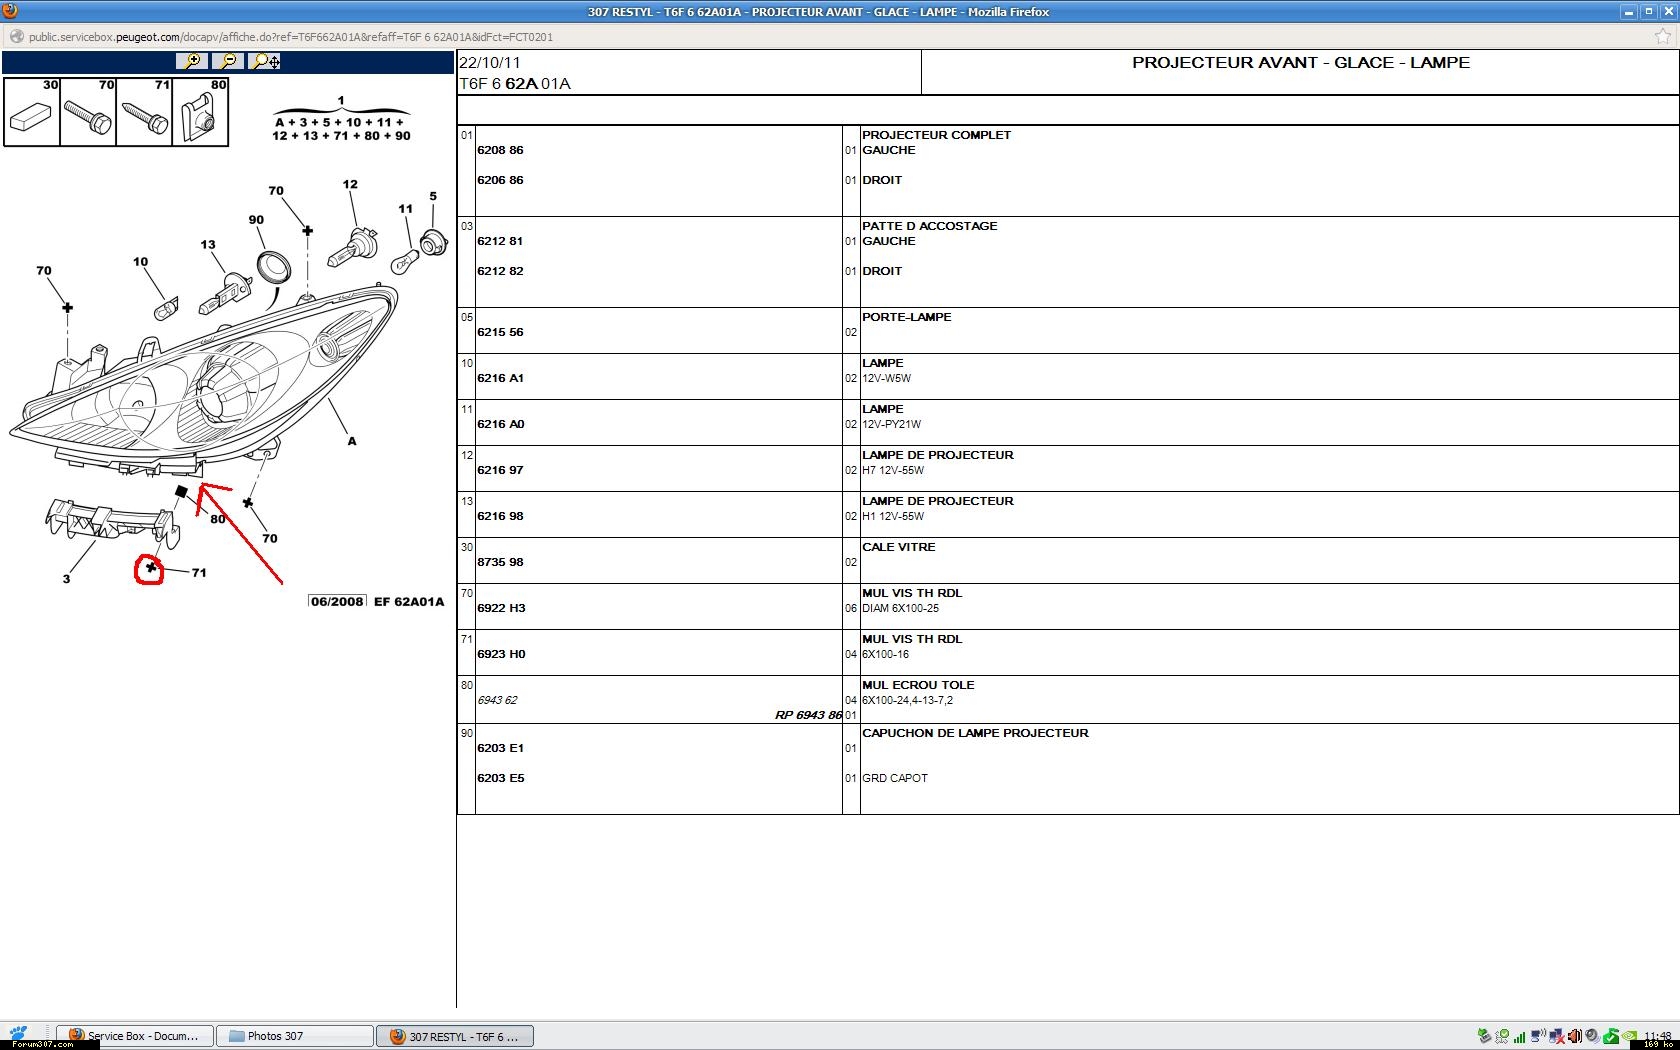The height and width of the screenshot is (1050, 1680).
Task: Open the orange speaker volume tray icon
Action: tap(1575, 1036)
